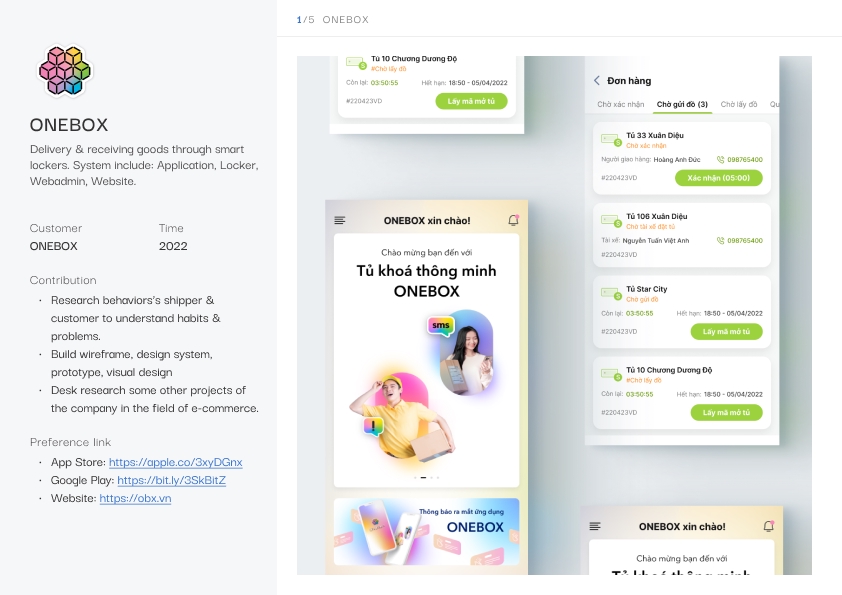
Task: Tap the phone icon on Tủ 106 Xuân Diệu card
Action: pos(721,241)
